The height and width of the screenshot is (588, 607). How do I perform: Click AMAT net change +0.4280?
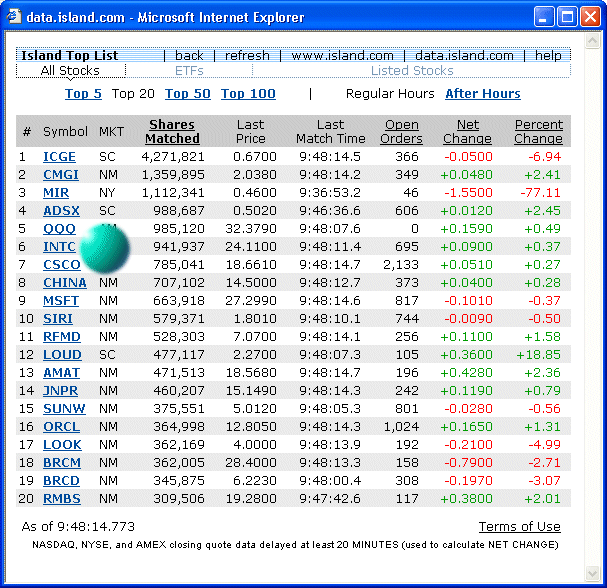pyautogui.click(x=466, y=372)
